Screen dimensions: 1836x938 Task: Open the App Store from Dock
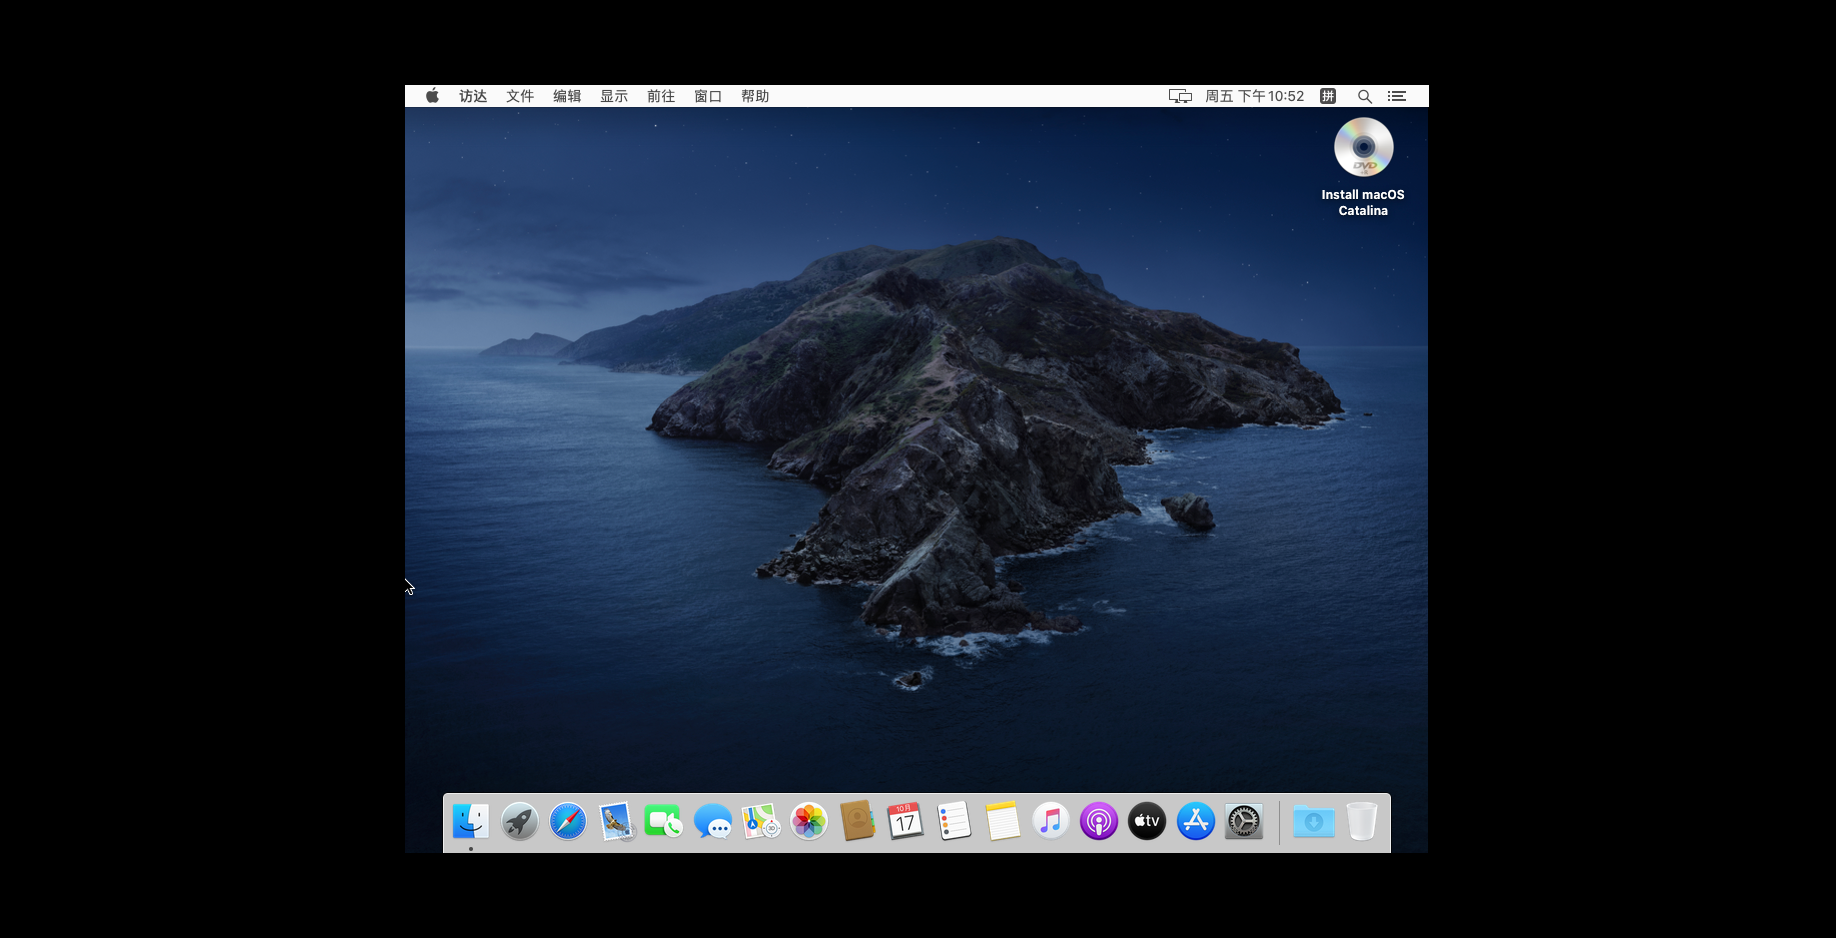(x=1195, y=822)
